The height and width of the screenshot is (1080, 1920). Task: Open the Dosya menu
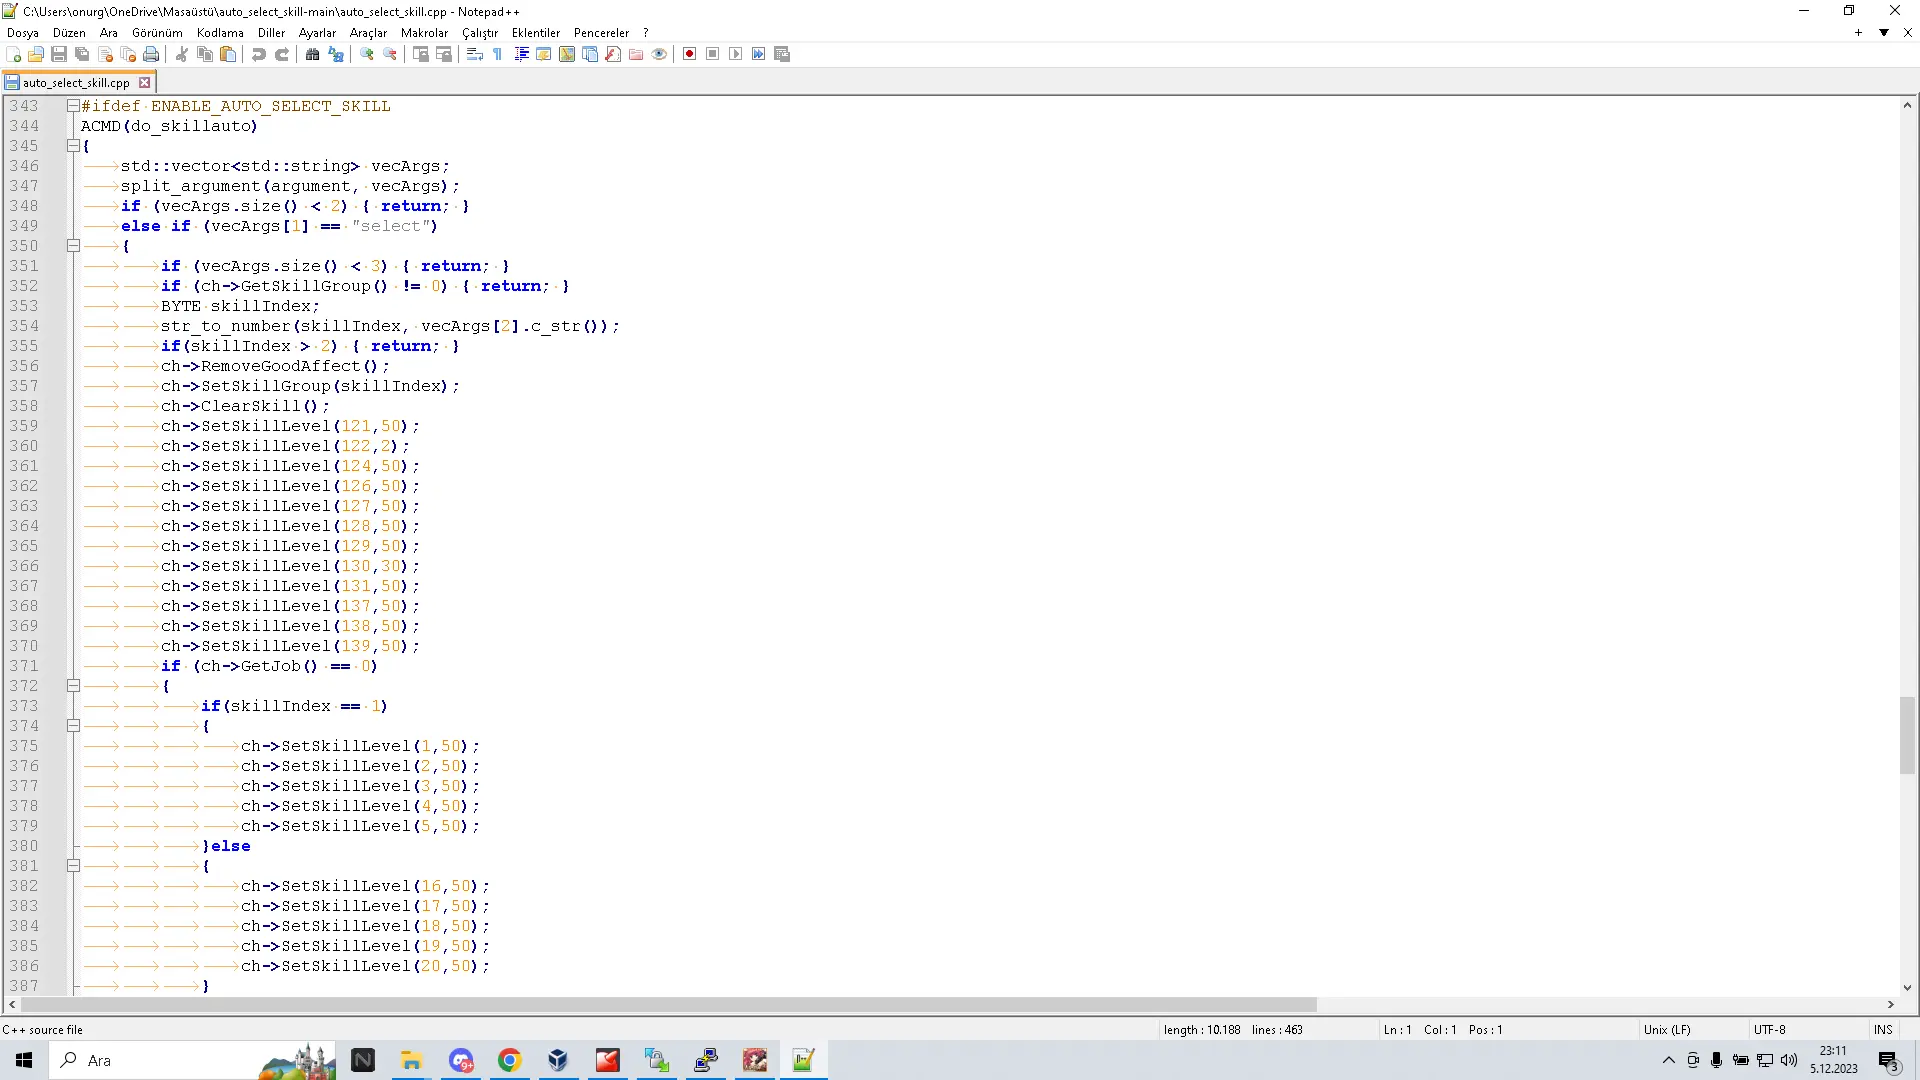click(x=23, y=32)
